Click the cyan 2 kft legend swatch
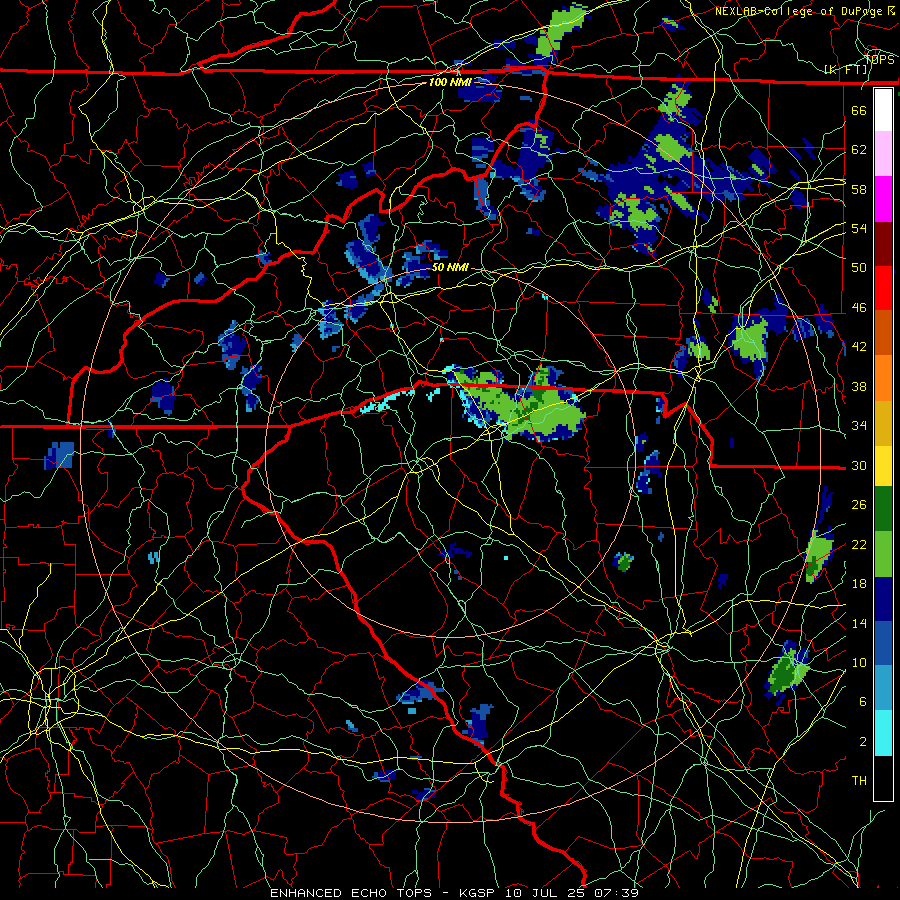The width and height of the screenshot is (900, 900). tap(883, 733)
